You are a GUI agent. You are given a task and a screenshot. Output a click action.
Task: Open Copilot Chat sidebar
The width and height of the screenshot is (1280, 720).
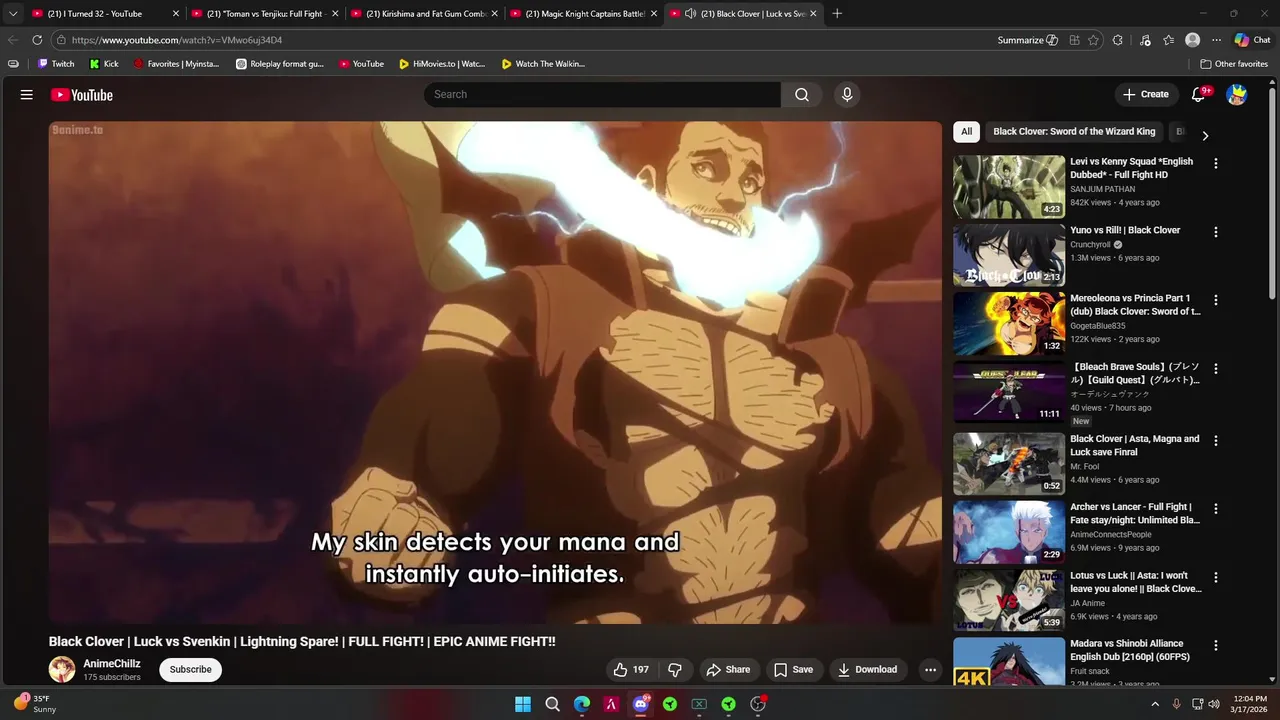[x=1252, y=40]
